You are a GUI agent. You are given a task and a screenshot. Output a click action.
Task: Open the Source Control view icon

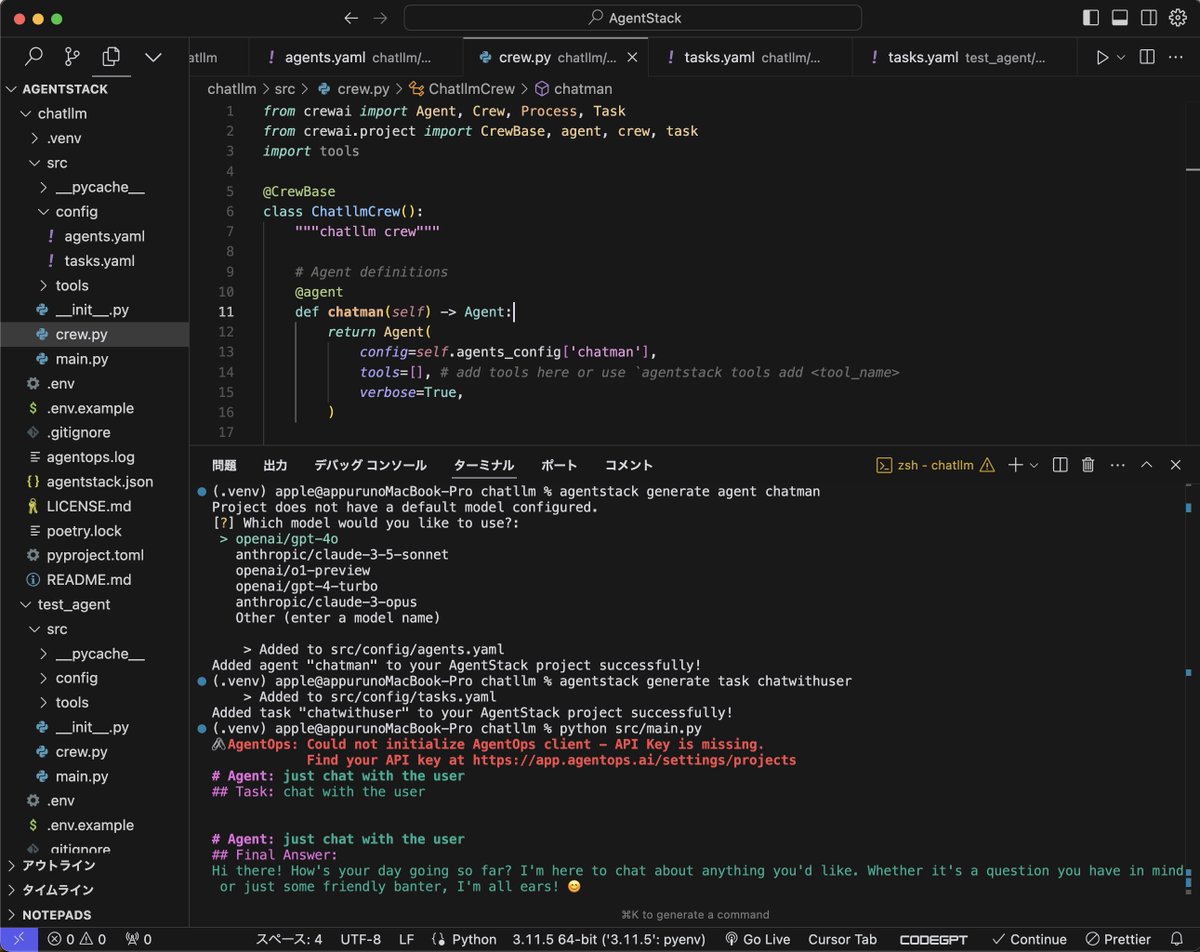(73, 57)
